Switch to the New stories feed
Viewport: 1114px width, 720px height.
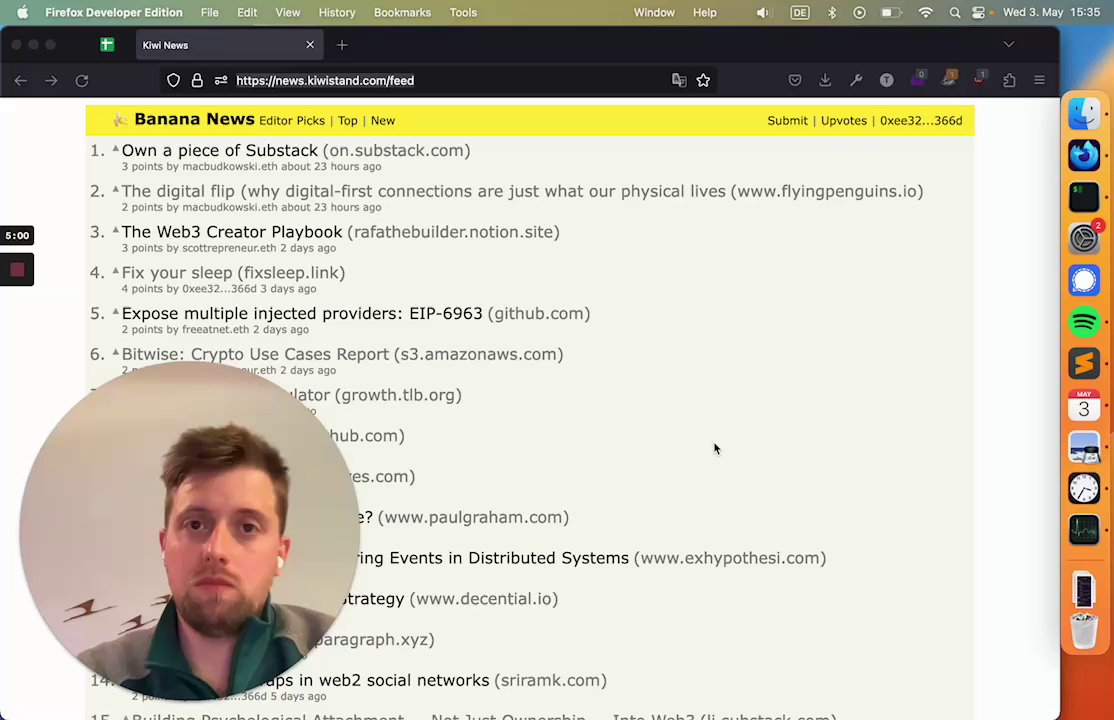(x=383, y=121)
